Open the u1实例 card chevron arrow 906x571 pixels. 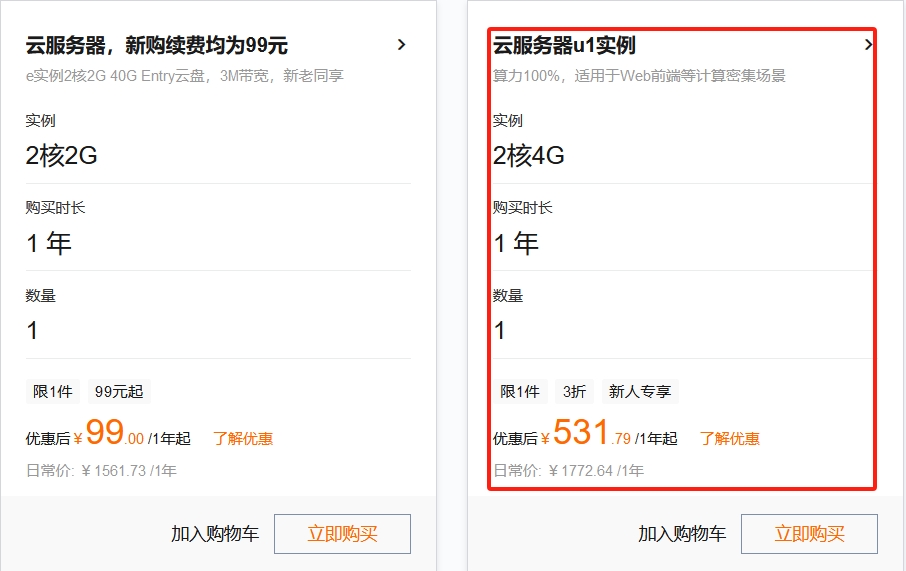[x=868, y=45]
